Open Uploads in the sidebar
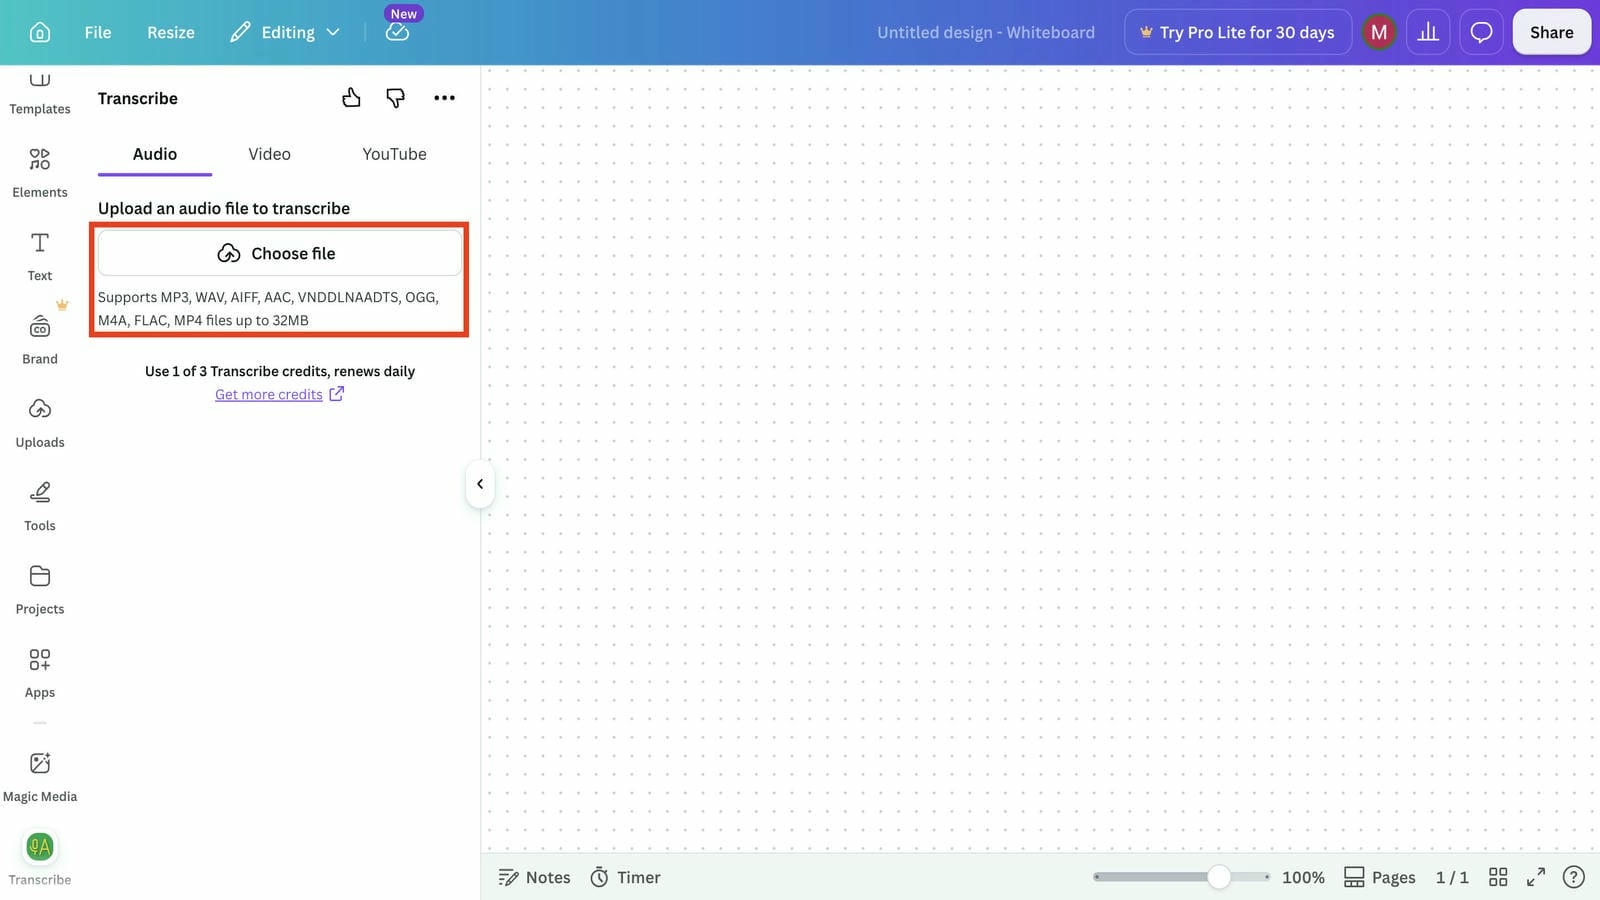The width and height of the screenshot is (1600, 900). click(x=40, y=423)
